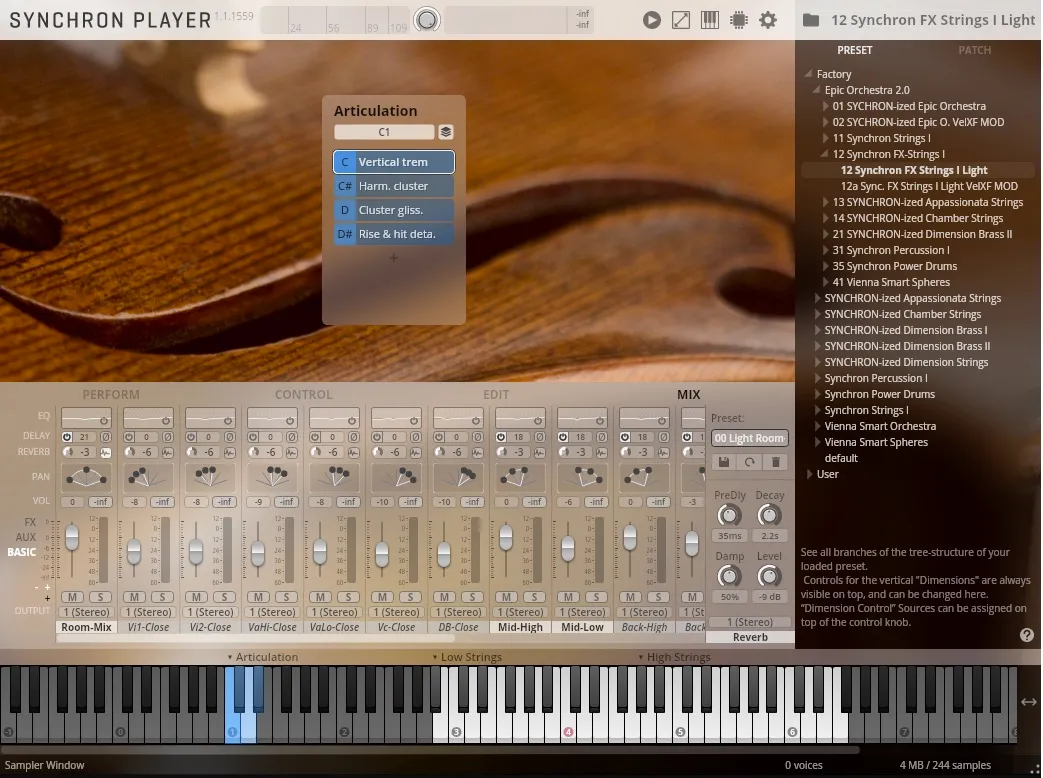Screen dimensions: 1043x778
Task: Collapse the Epic Orchestra 2.0 tree node
Action: pyautogui.click(x=818, y=90)
